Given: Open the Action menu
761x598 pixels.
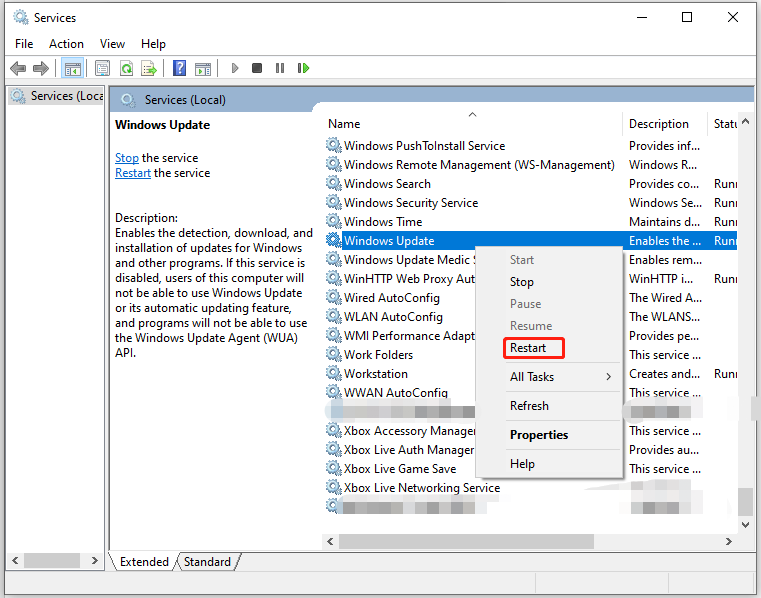Looking at the screenshot, I should (66, 44).
